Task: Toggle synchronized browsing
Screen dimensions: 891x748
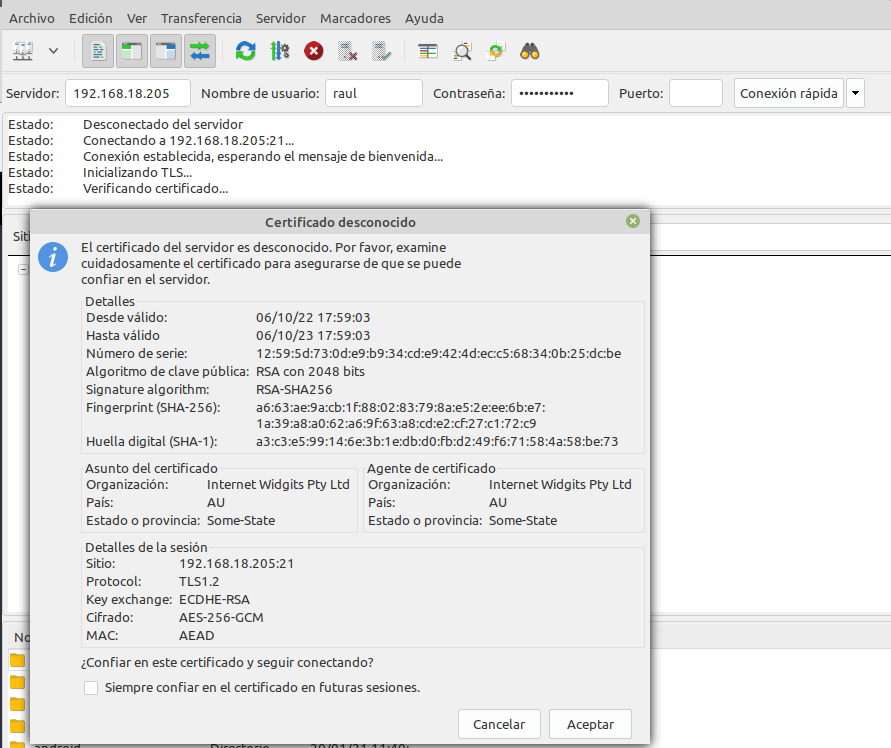Action: [x=494, y=50]
